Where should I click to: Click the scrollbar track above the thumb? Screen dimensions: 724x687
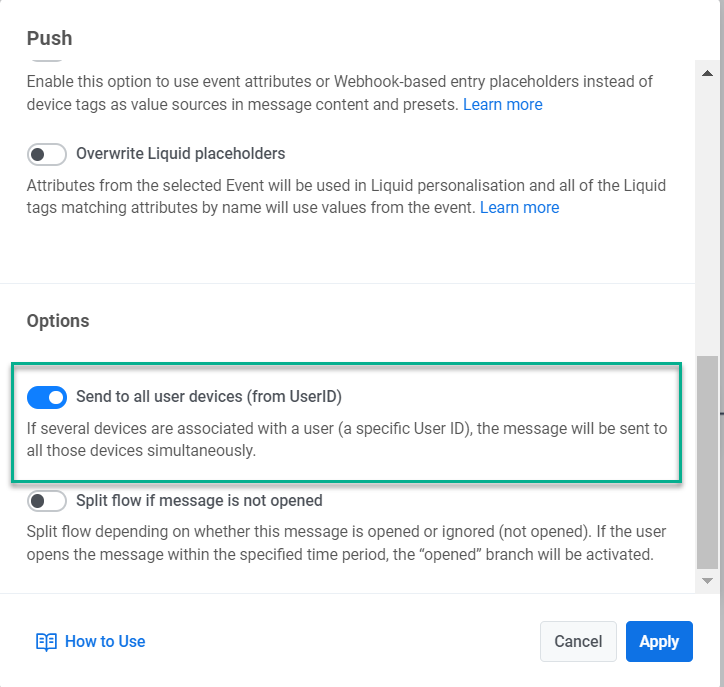pos(707,220)
